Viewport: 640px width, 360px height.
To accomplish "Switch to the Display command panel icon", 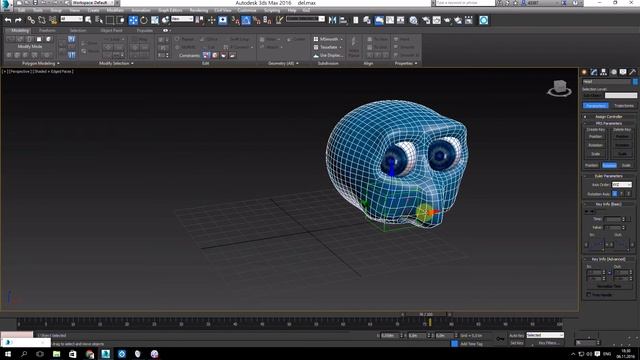I will click(x=623, y=72).
